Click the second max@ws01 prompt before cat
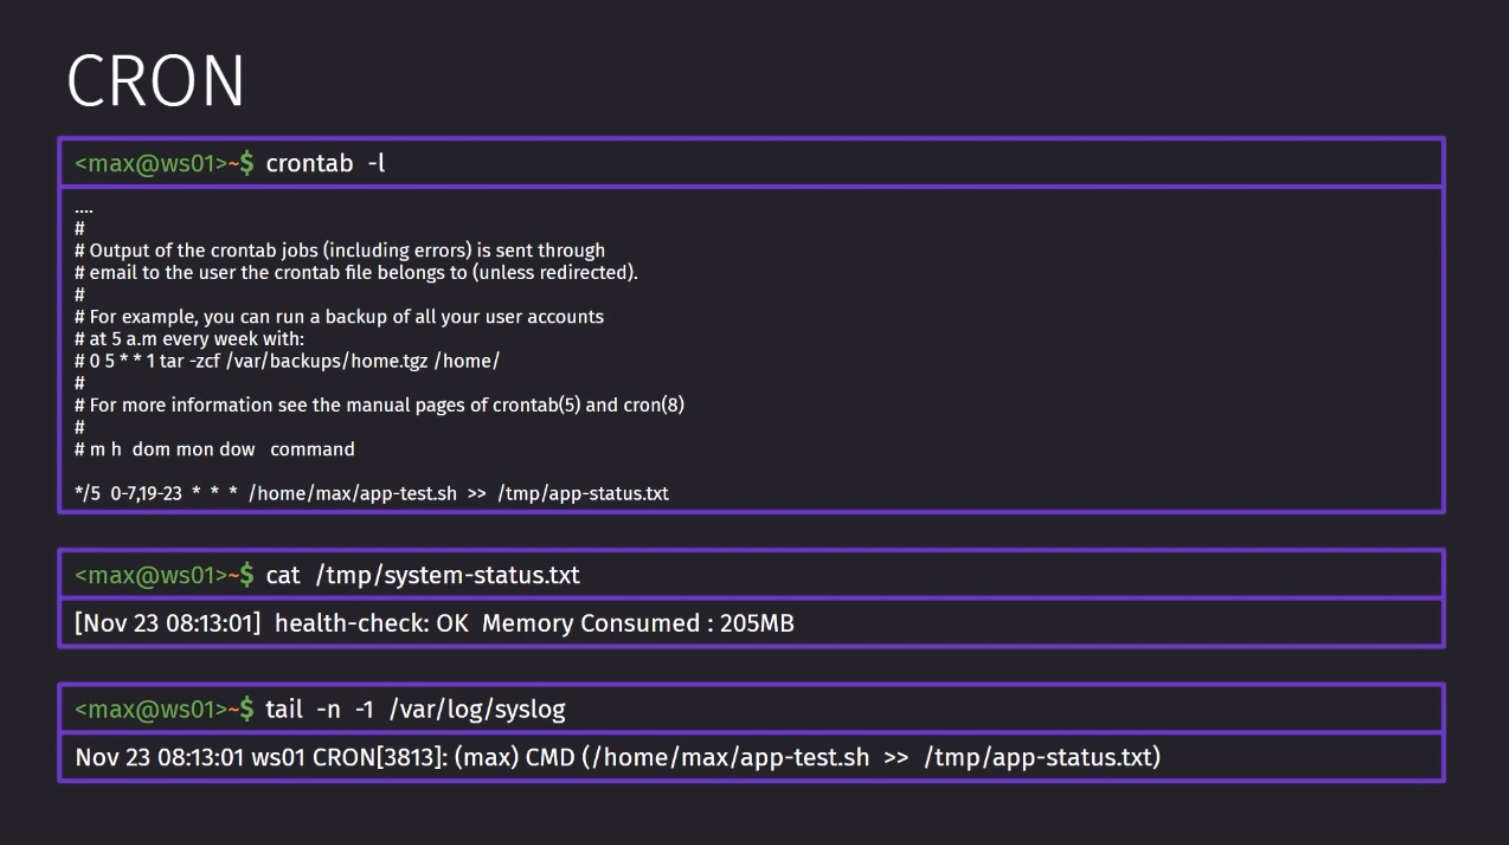This screenshot has height=845, width=1509. pos(164,575)
